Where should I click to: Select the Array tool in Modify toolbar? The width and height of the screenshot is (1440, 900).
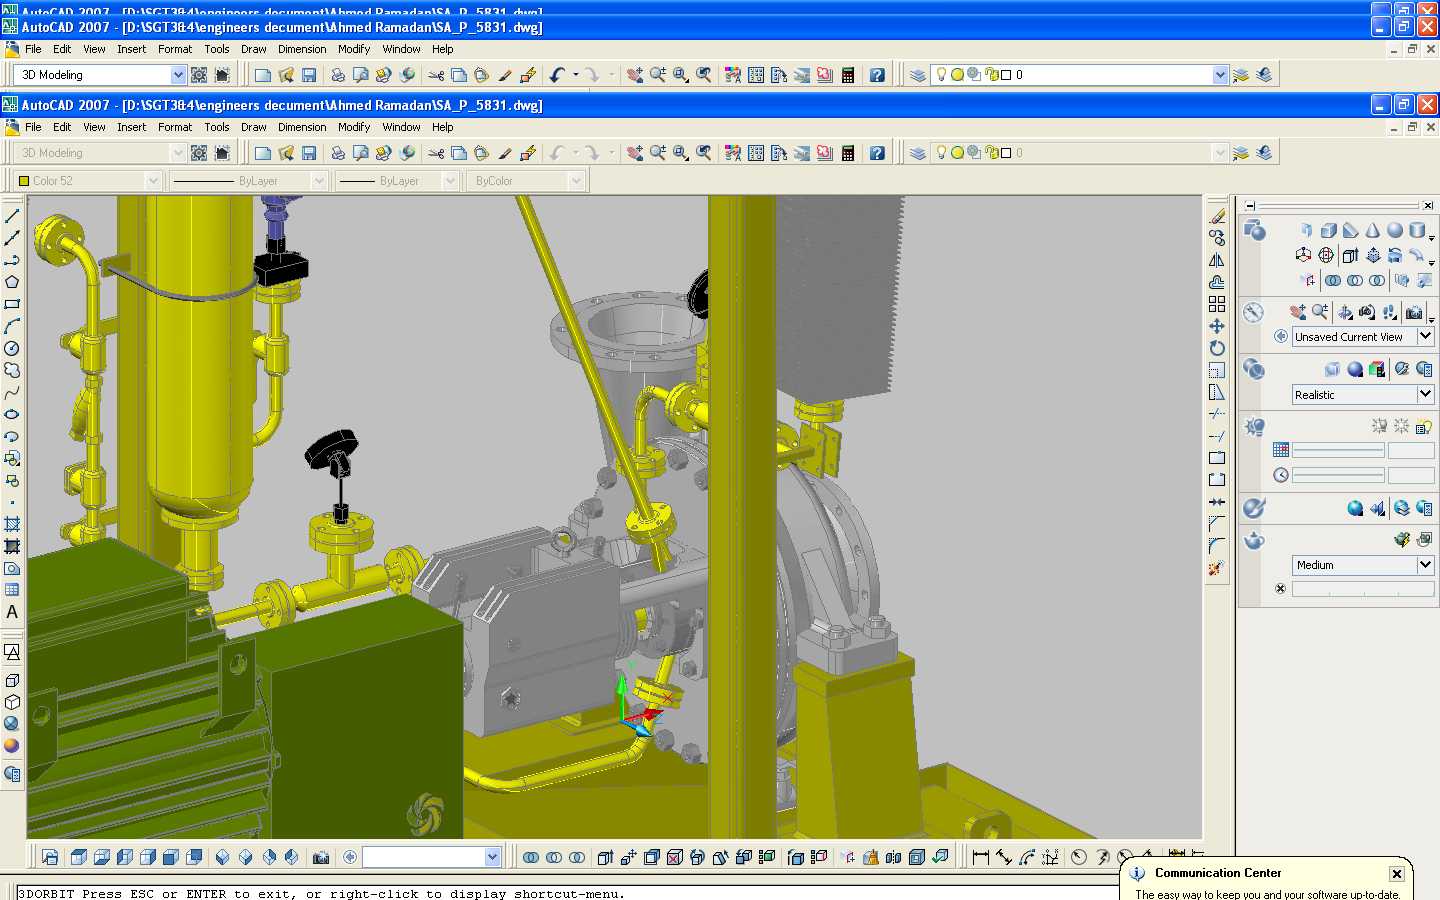[x=1217, y=304]
